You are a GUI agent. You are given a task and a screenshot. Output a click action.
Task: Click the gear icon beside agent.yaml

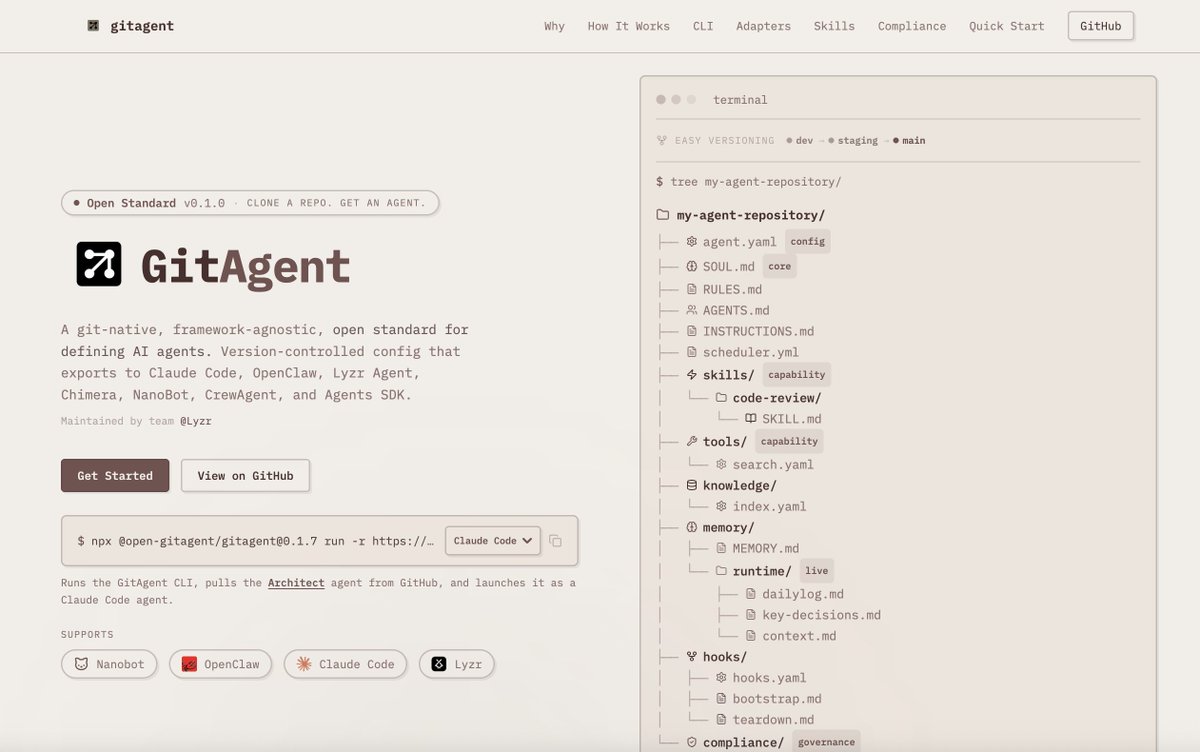[x=692, y=242]
